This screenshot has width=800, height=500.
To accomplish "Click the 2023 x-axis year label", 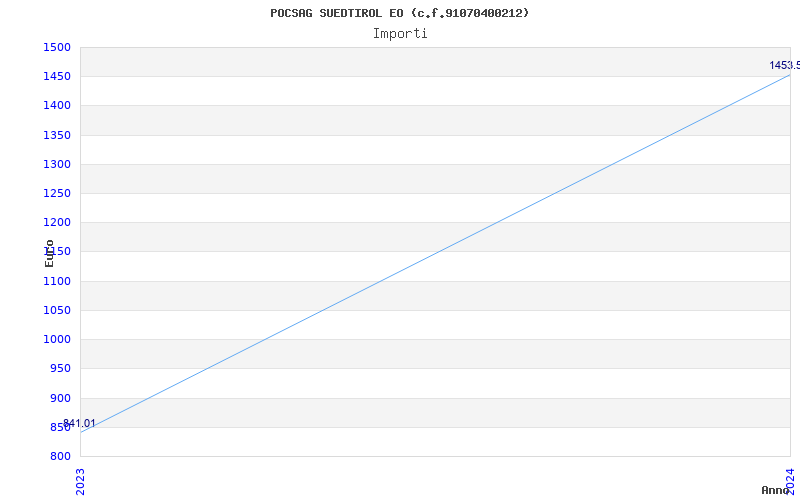I will coord(81,480).
